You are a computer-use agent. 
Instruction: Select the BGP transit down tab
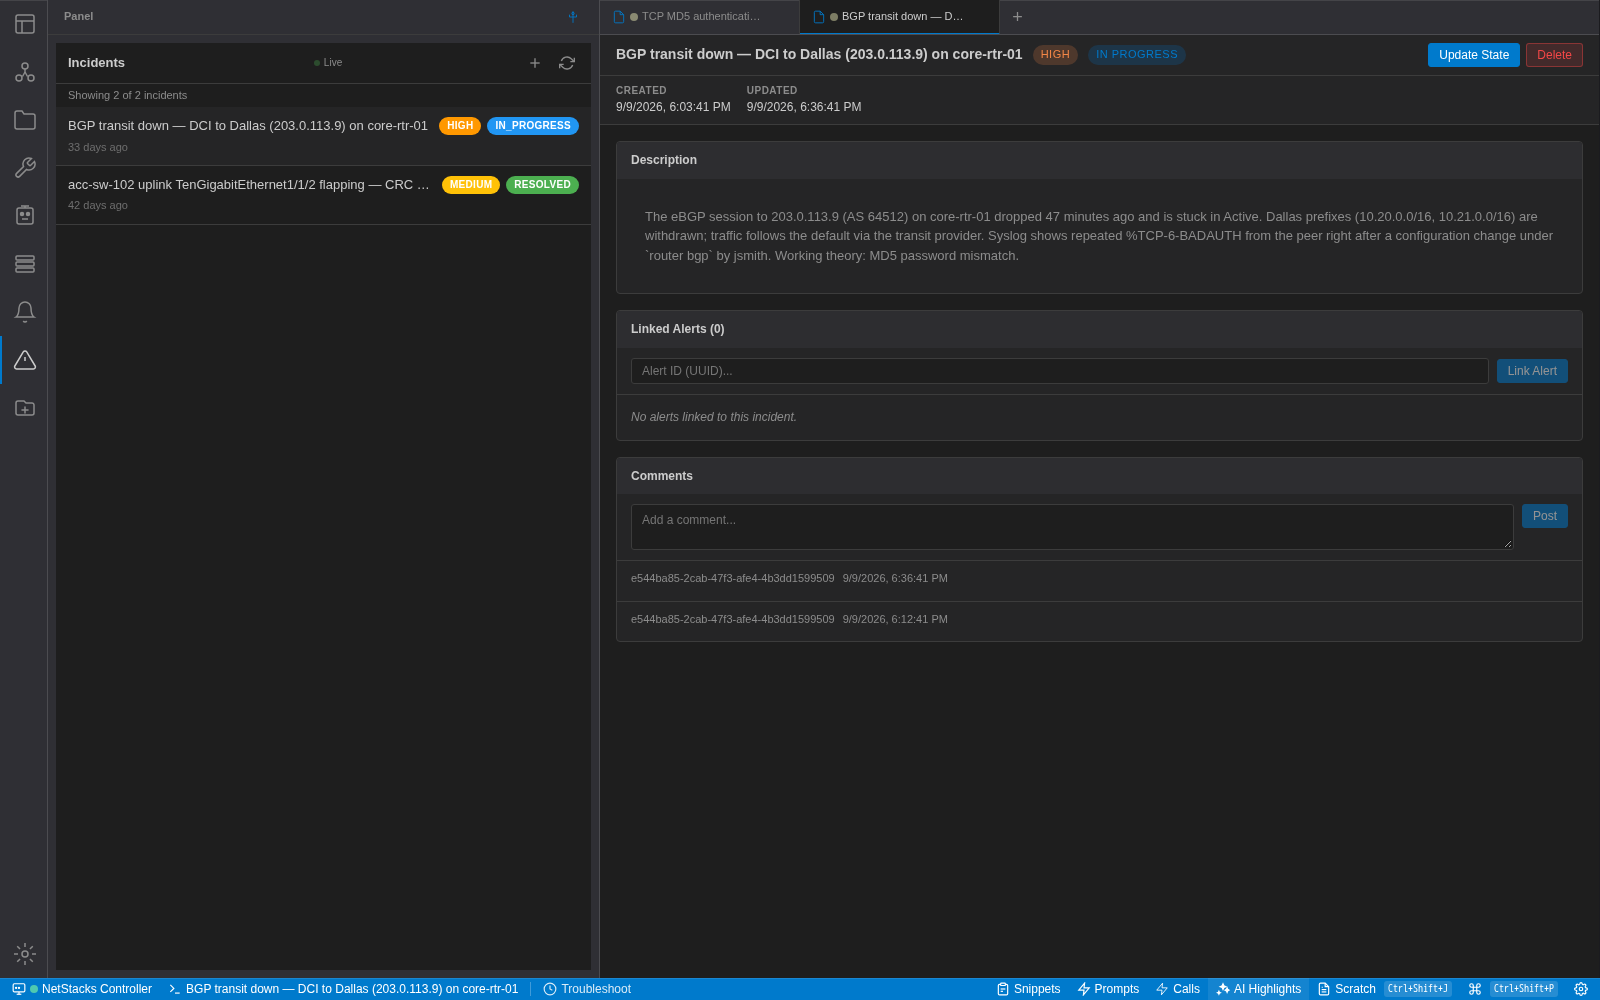coord(899,17)
